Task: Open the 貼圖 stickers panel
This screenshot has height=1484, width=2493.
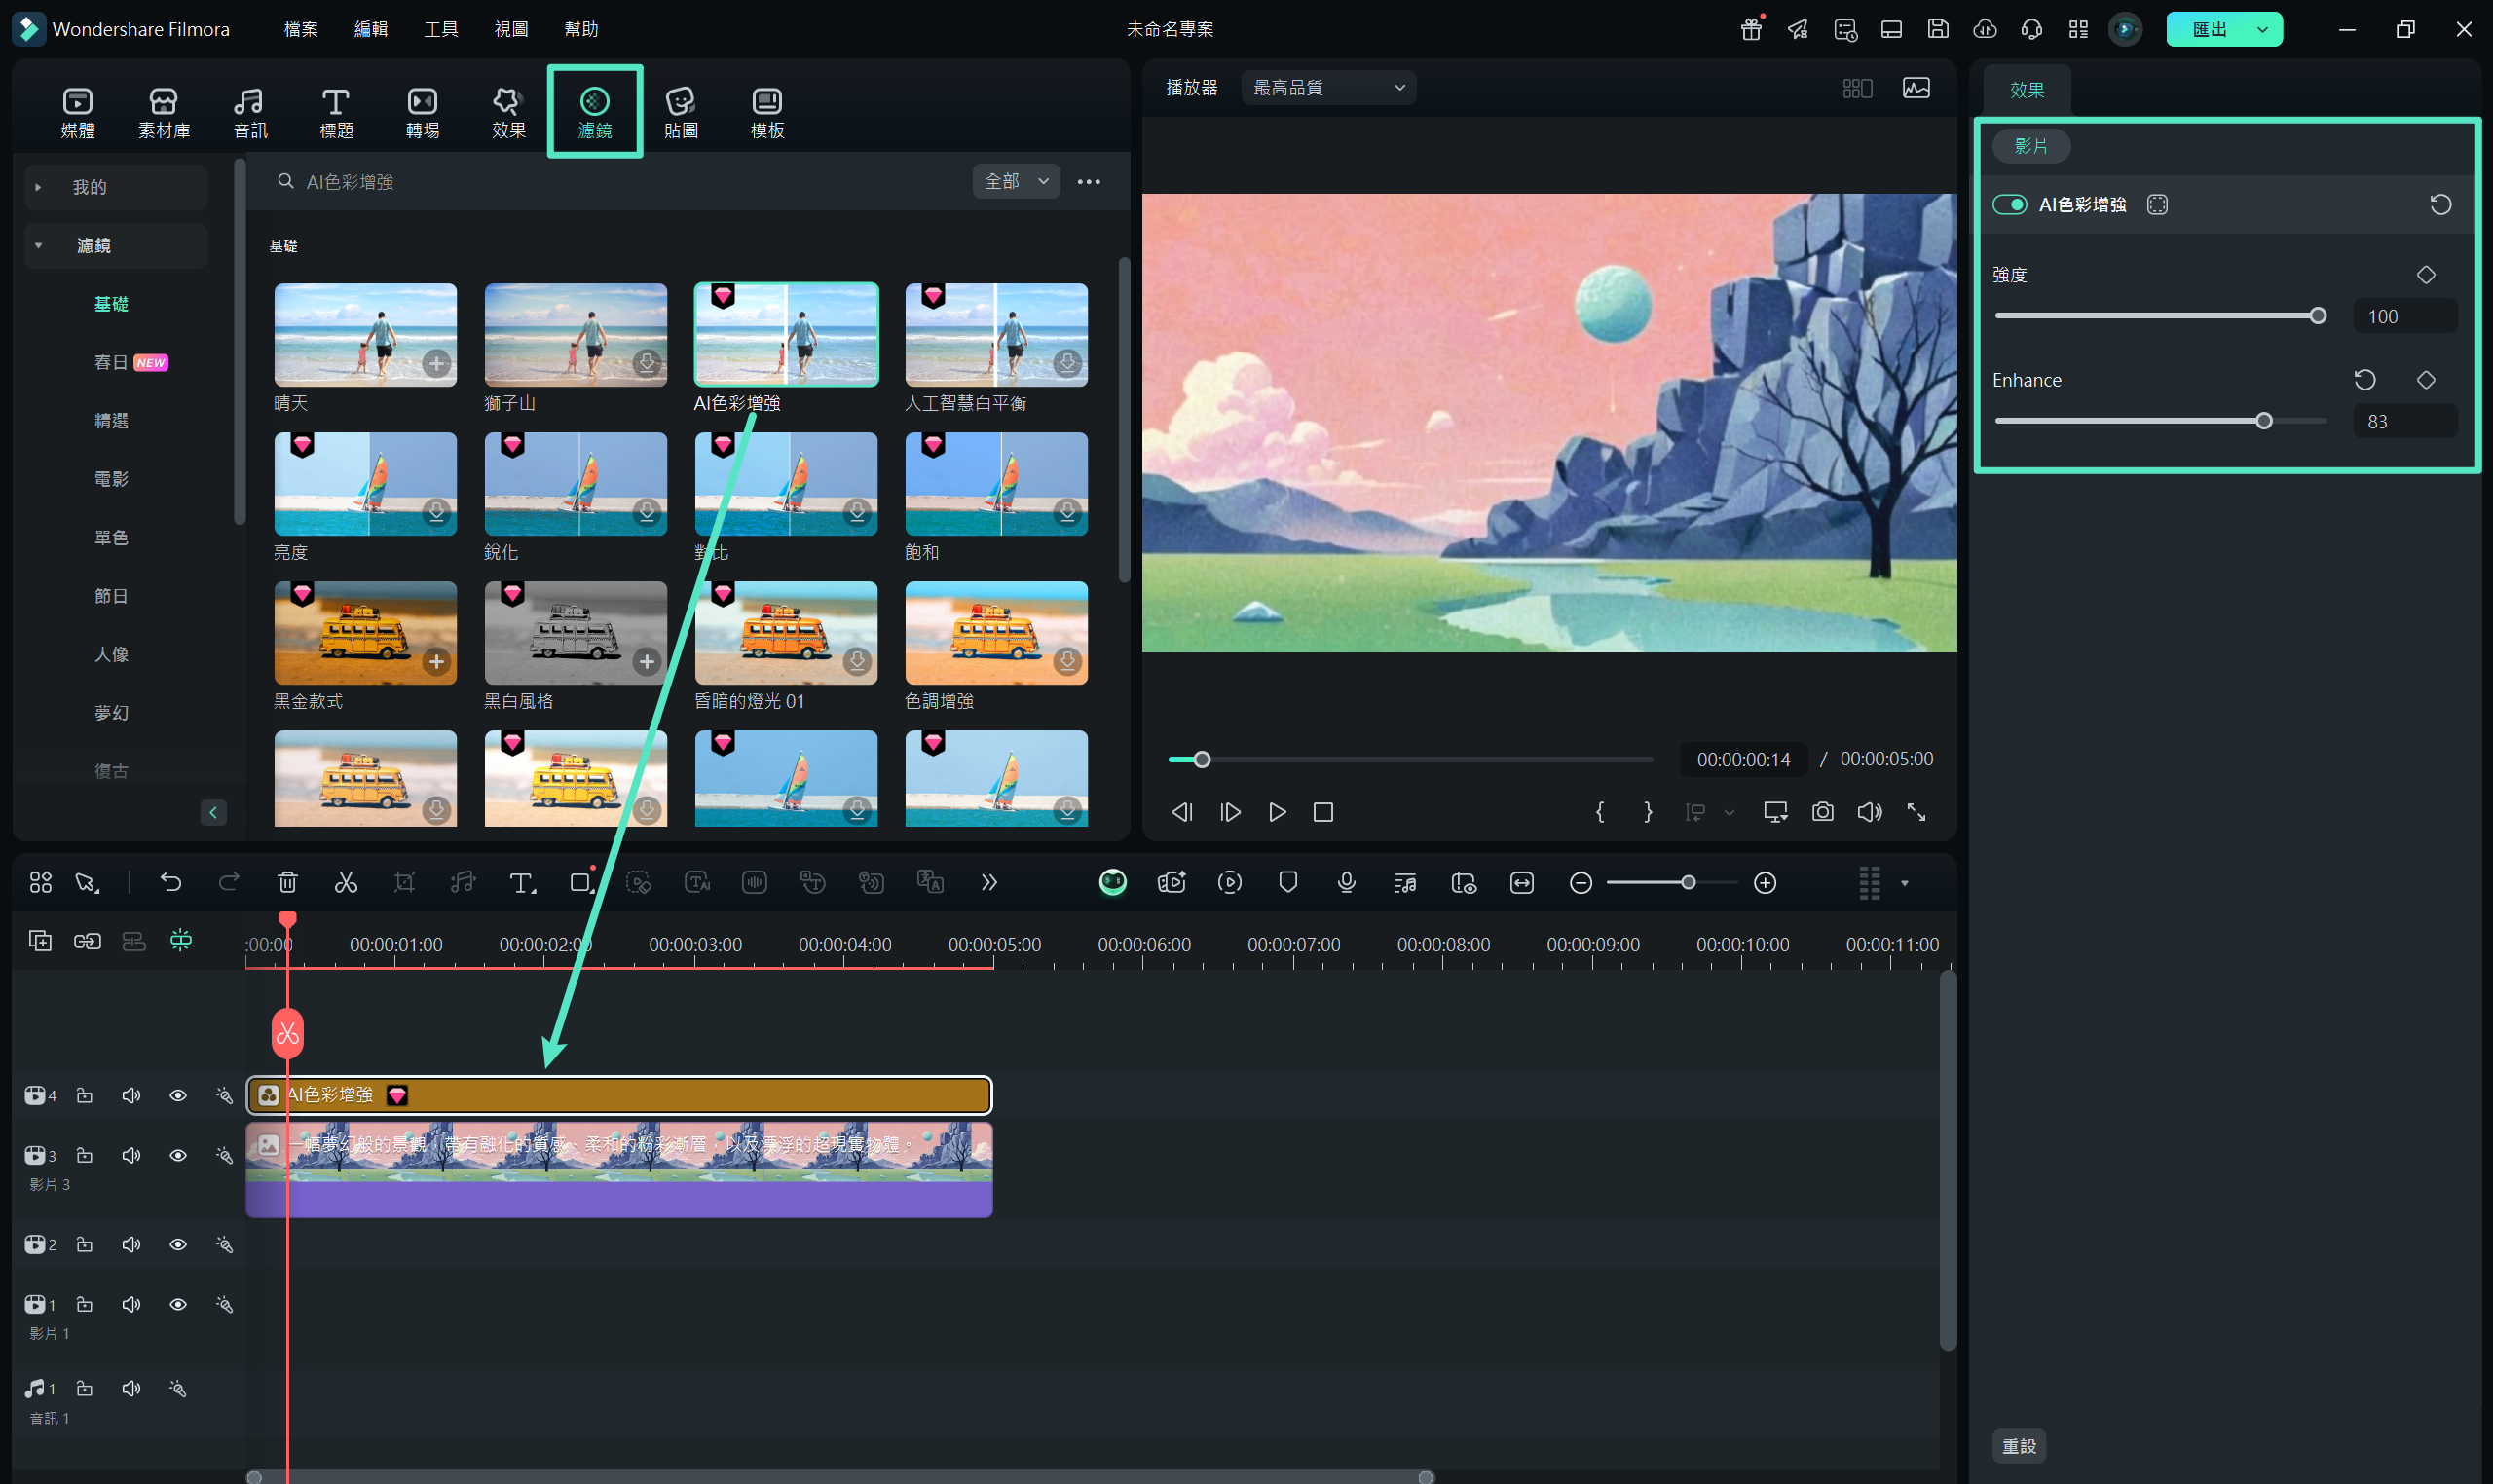Action: click(681, 112)
